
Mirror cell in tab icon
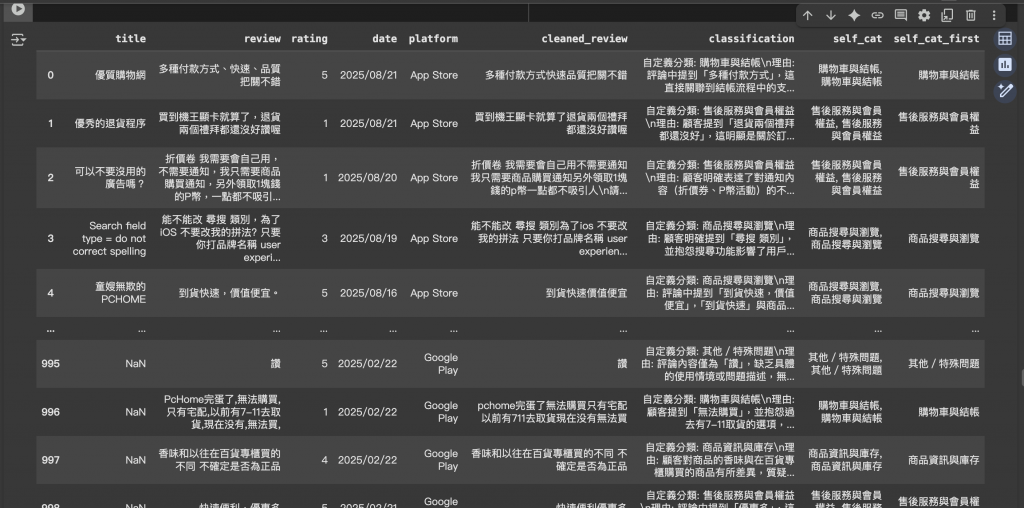pos(947,15)
